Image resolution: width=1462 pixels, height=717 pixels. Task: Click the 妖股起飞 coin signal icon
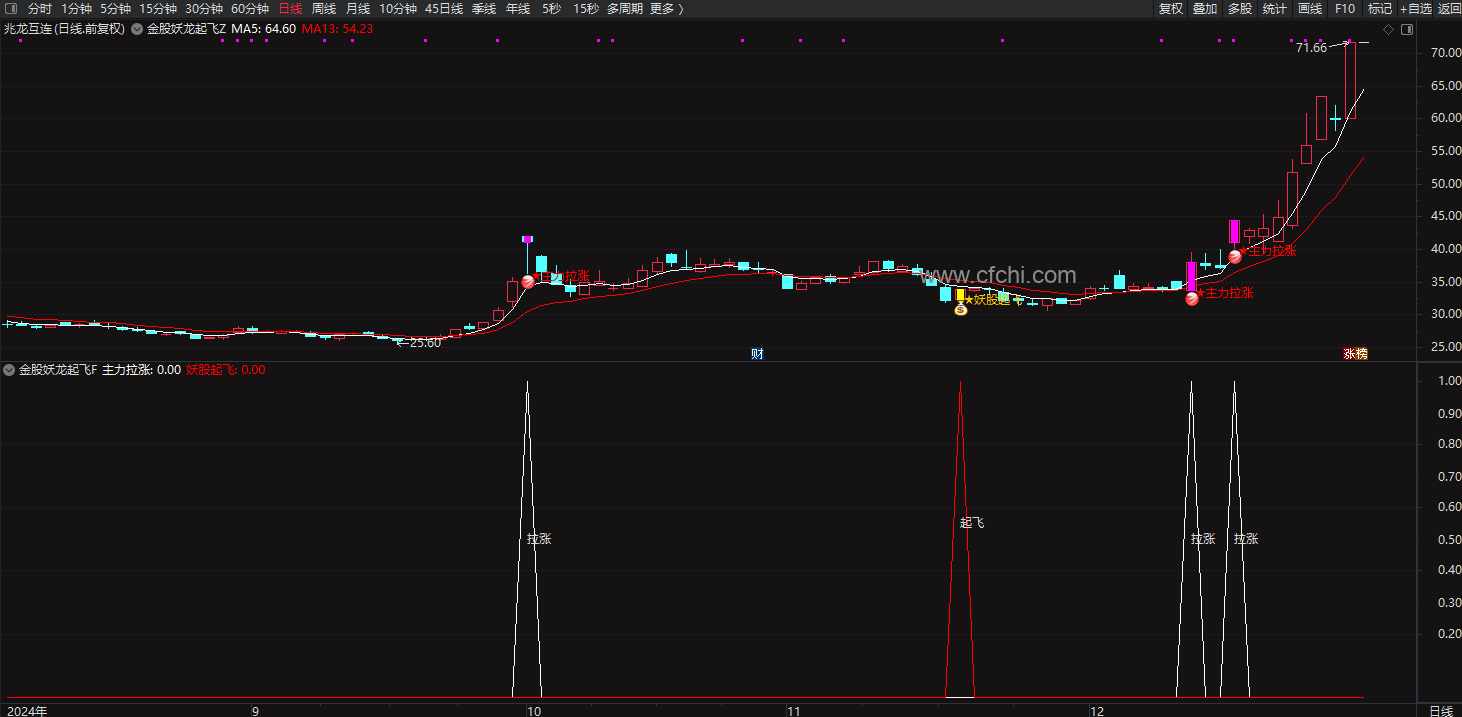coord(961,310)
